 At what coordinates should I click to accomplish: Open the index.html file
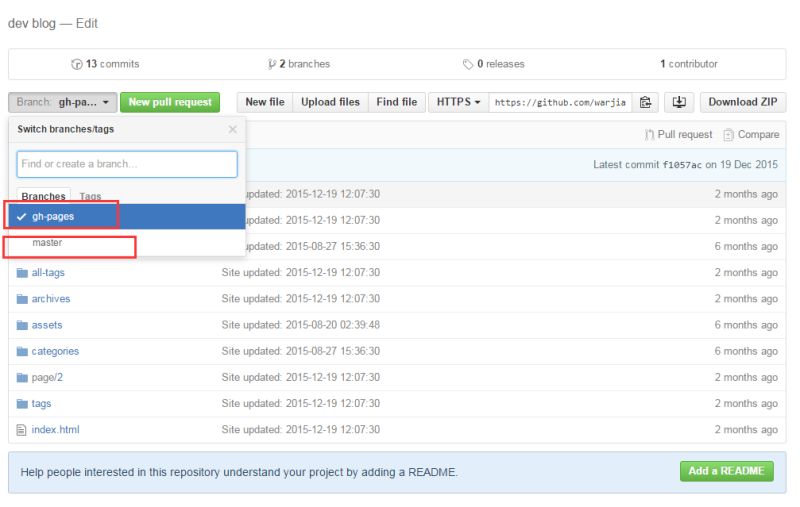tap(55, 429)
